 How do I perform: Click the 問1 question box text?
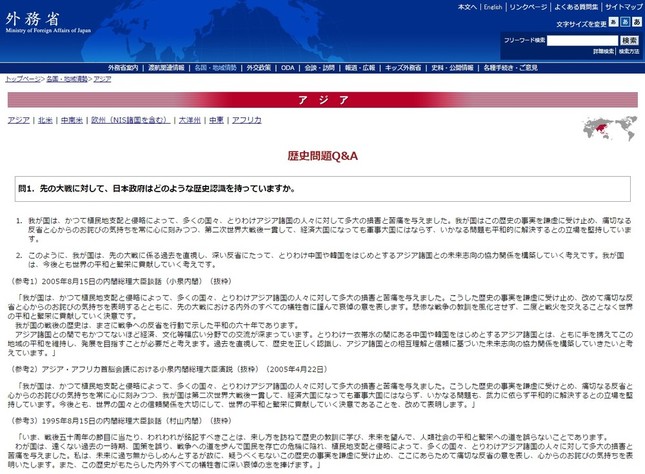(x=157, y=189)
